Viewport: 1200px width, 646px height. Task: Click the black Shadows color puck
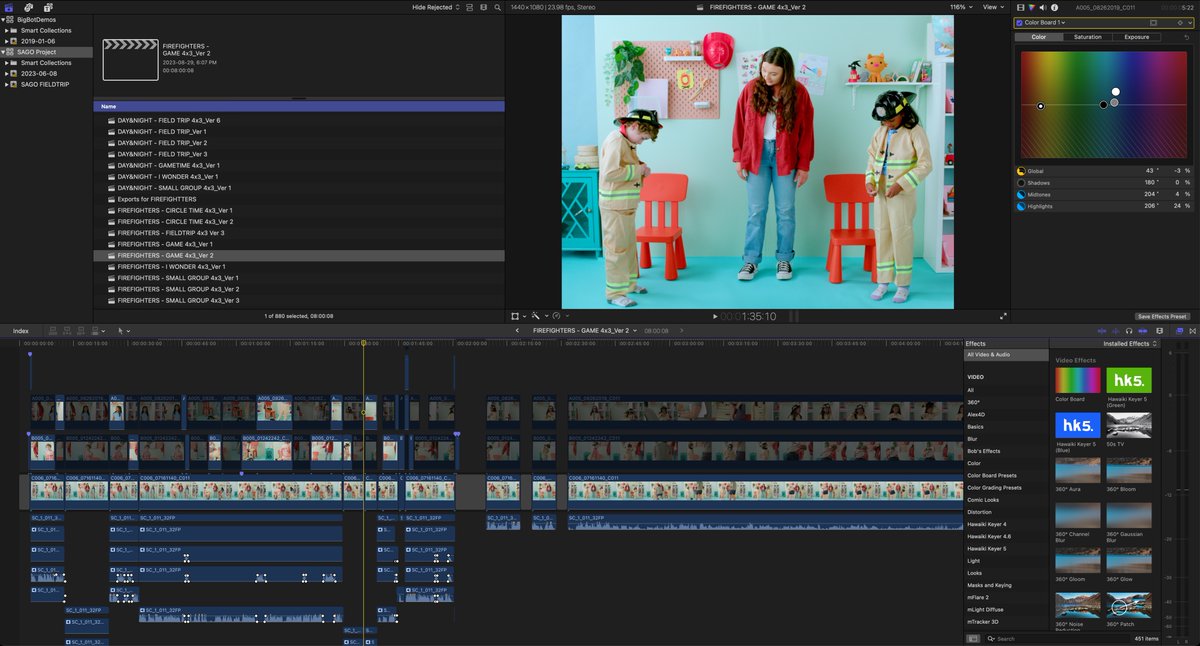pyautogui.click(x=1104, y=104)
